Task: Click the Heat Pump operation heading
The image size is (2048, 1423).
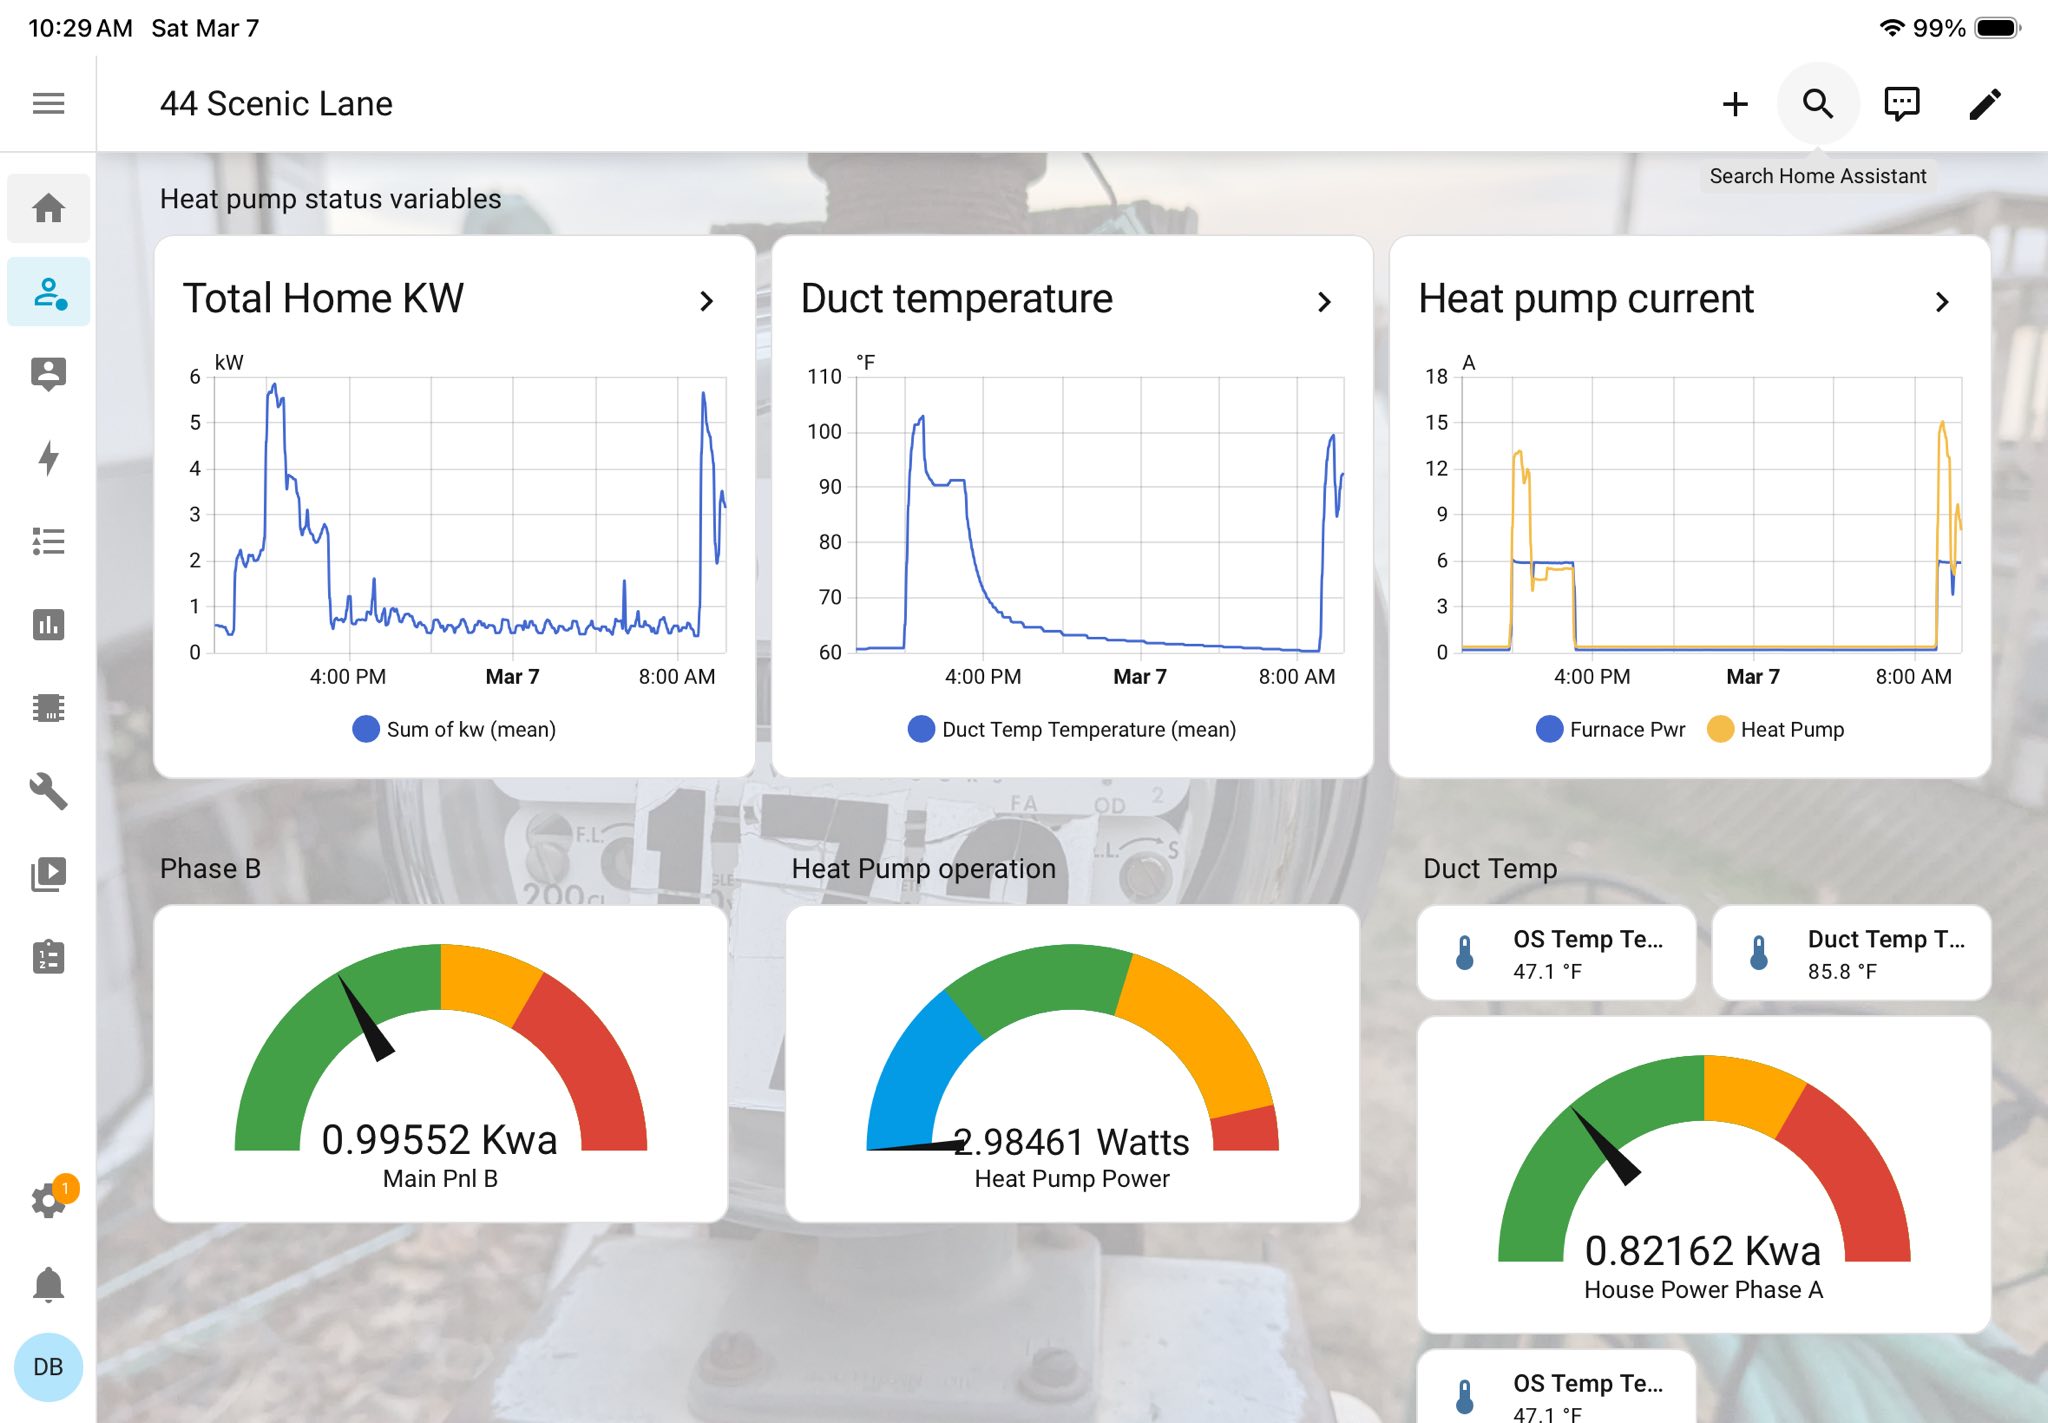Action: tap(923, 868)
